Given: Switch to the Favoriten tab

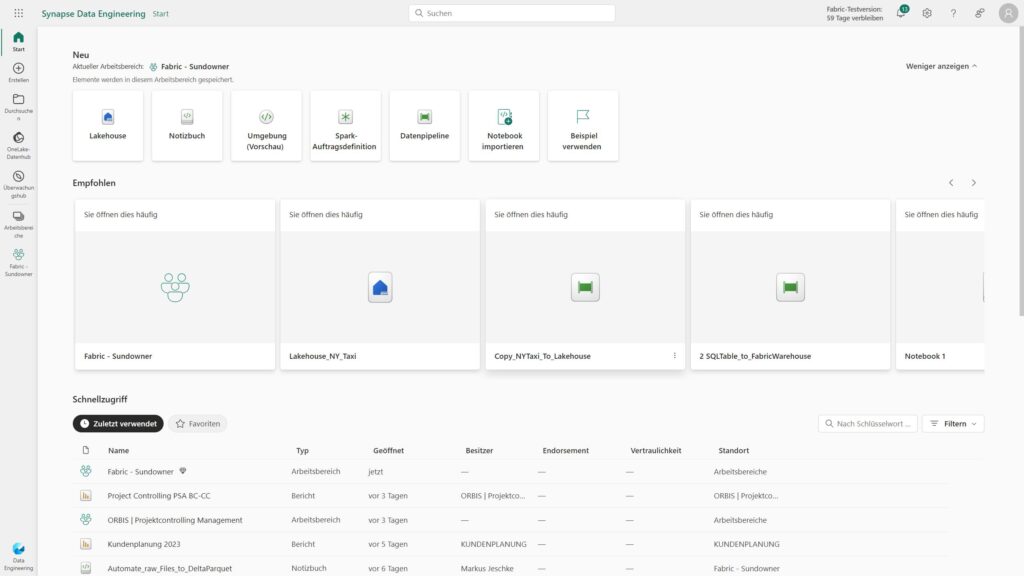Looking at the screenshot, I should click(x=198, y=424).
